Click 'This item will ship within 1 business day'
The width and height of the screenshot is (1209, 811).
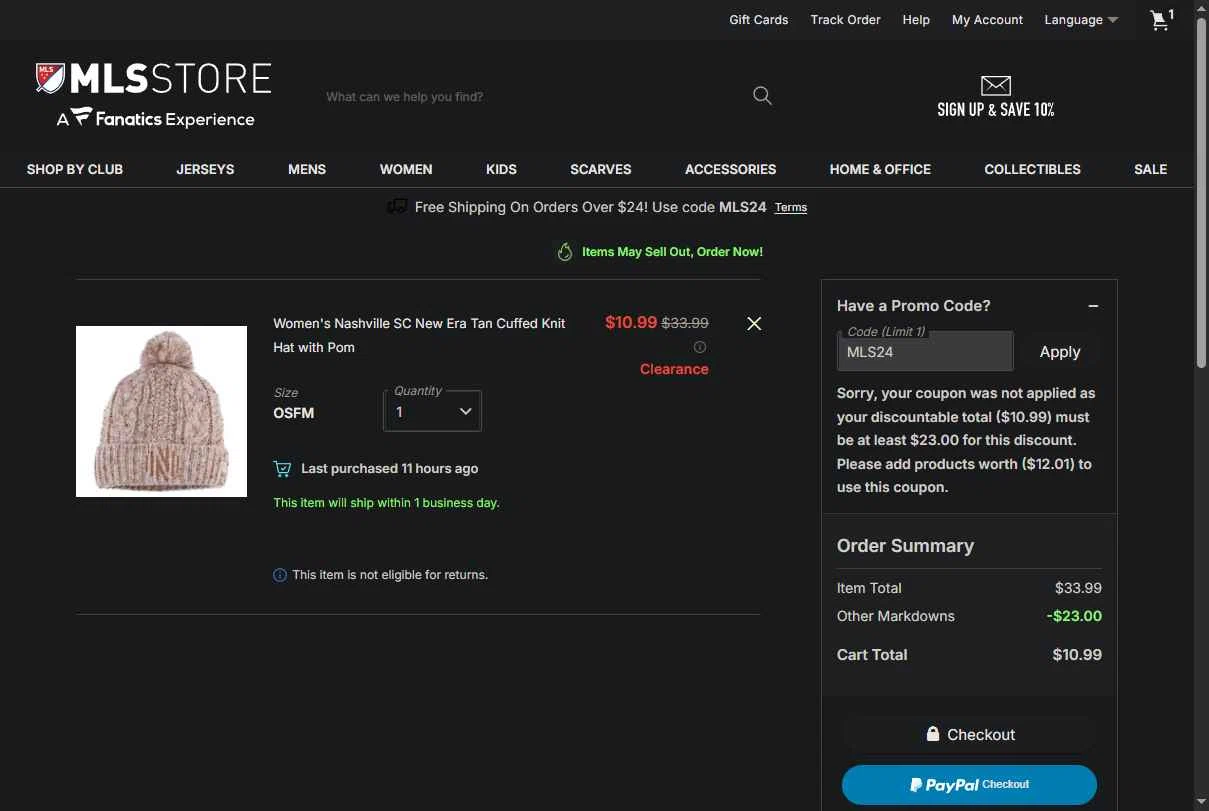point(386,502)
